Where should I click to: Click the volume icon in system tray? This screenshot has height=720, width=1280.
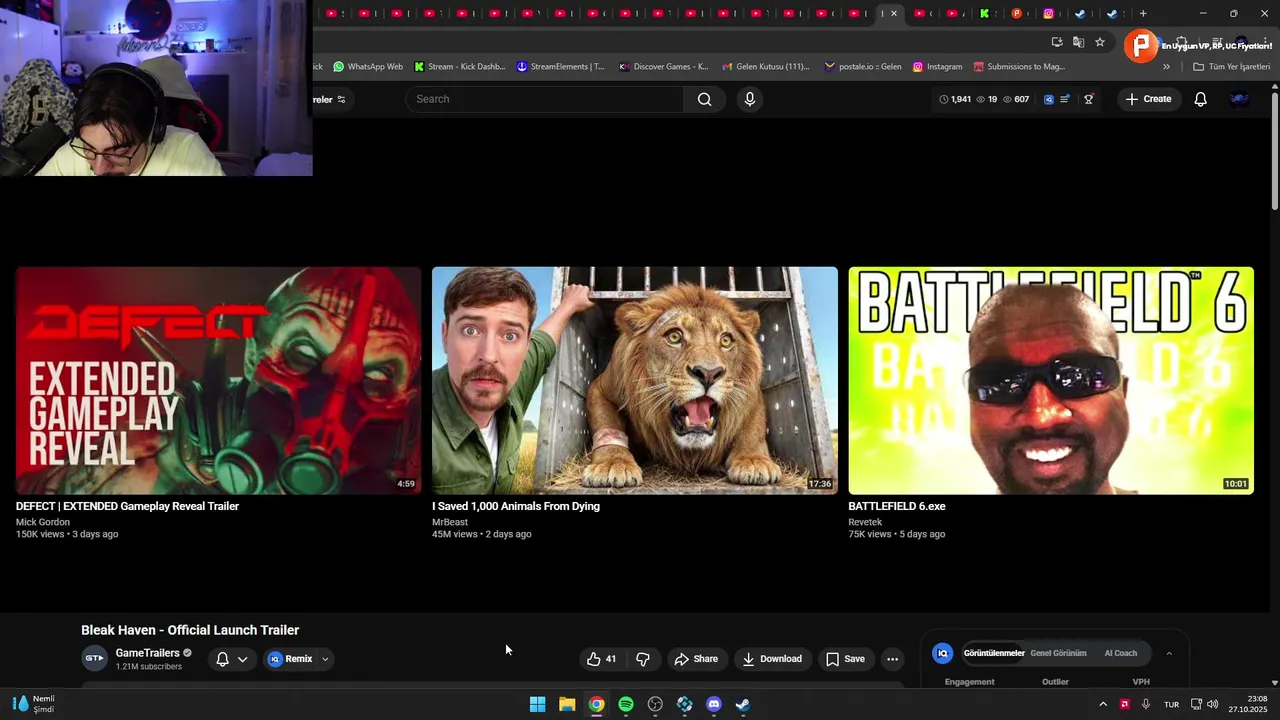[x=1212, y=704]
